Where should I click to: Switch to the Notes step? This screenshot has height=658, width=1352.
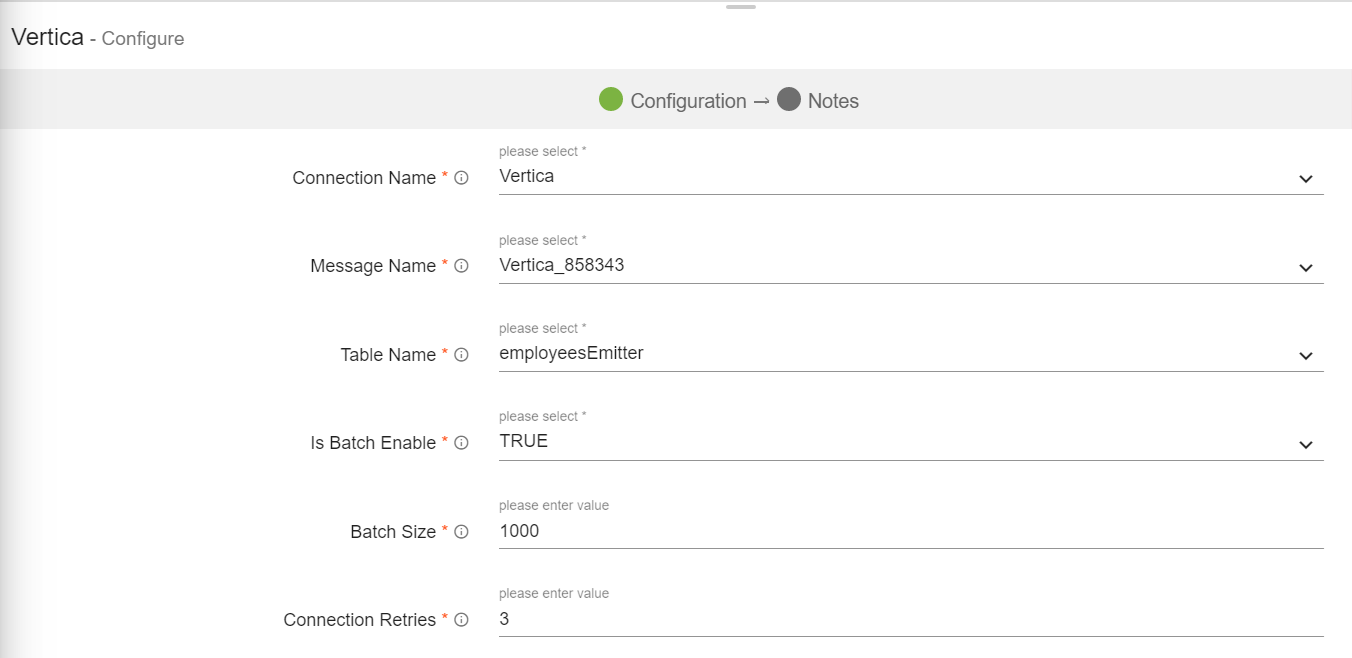(x=833, y=101)
